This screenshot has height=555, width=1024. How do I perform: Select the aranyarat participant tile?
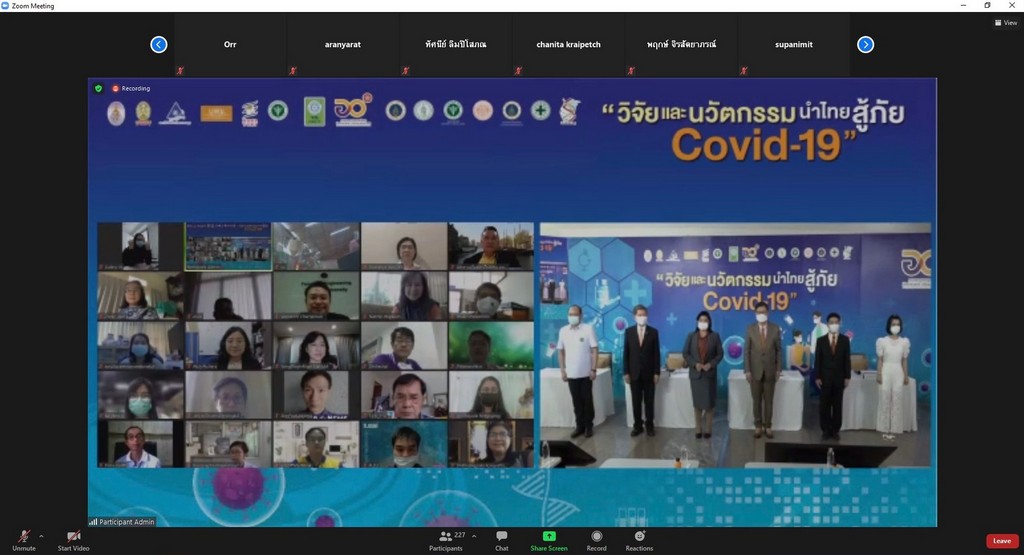click(x=343, y=45)
